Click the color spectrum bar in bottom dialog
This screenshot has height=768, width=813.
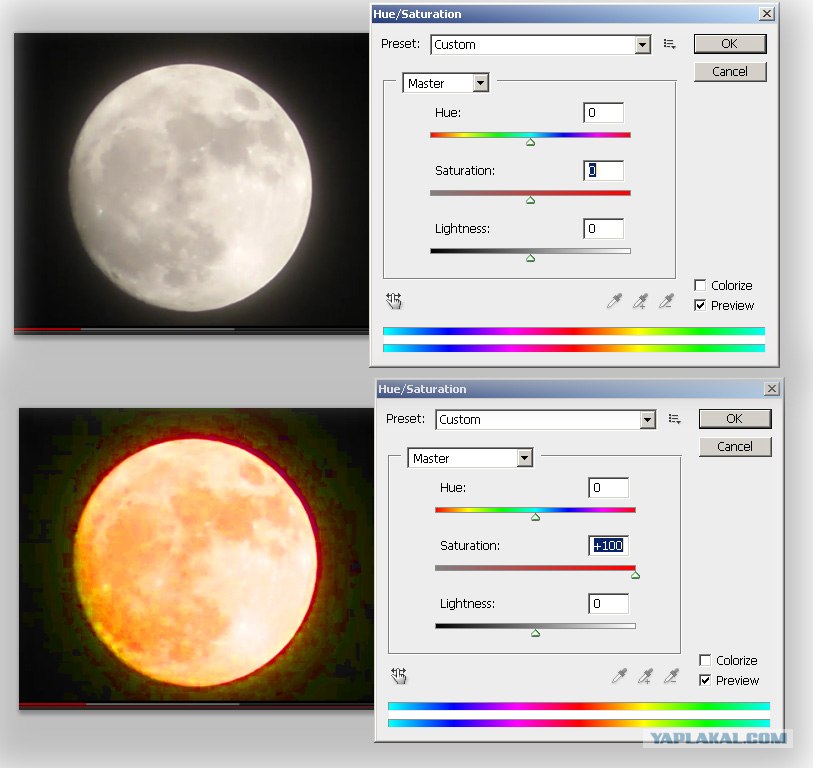[579, 715]
